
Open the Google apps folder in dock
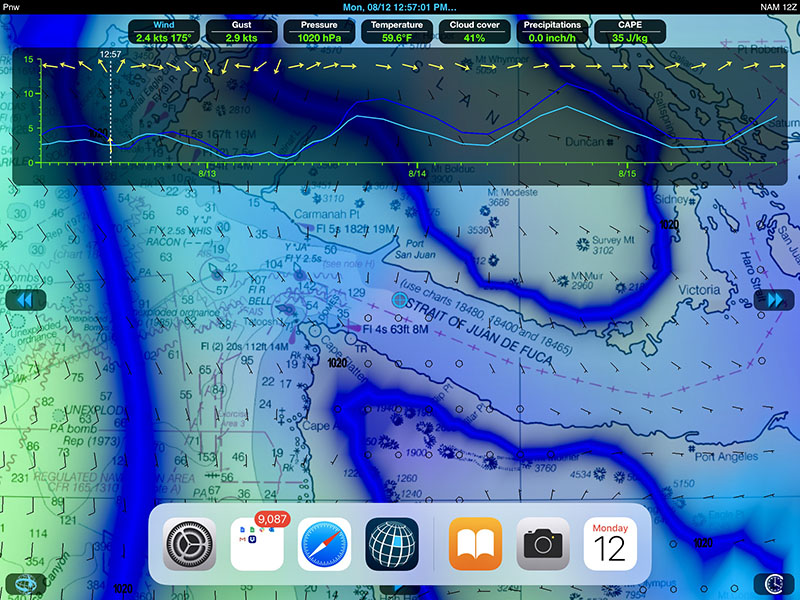tap(257, 544)
